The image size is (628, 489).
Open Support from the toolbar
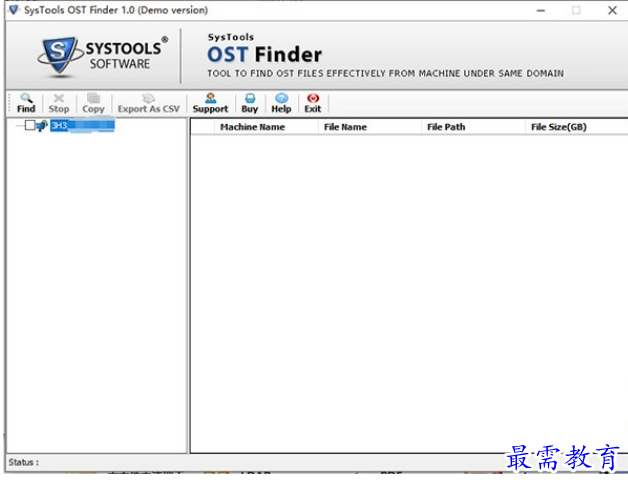click(210, 103)
